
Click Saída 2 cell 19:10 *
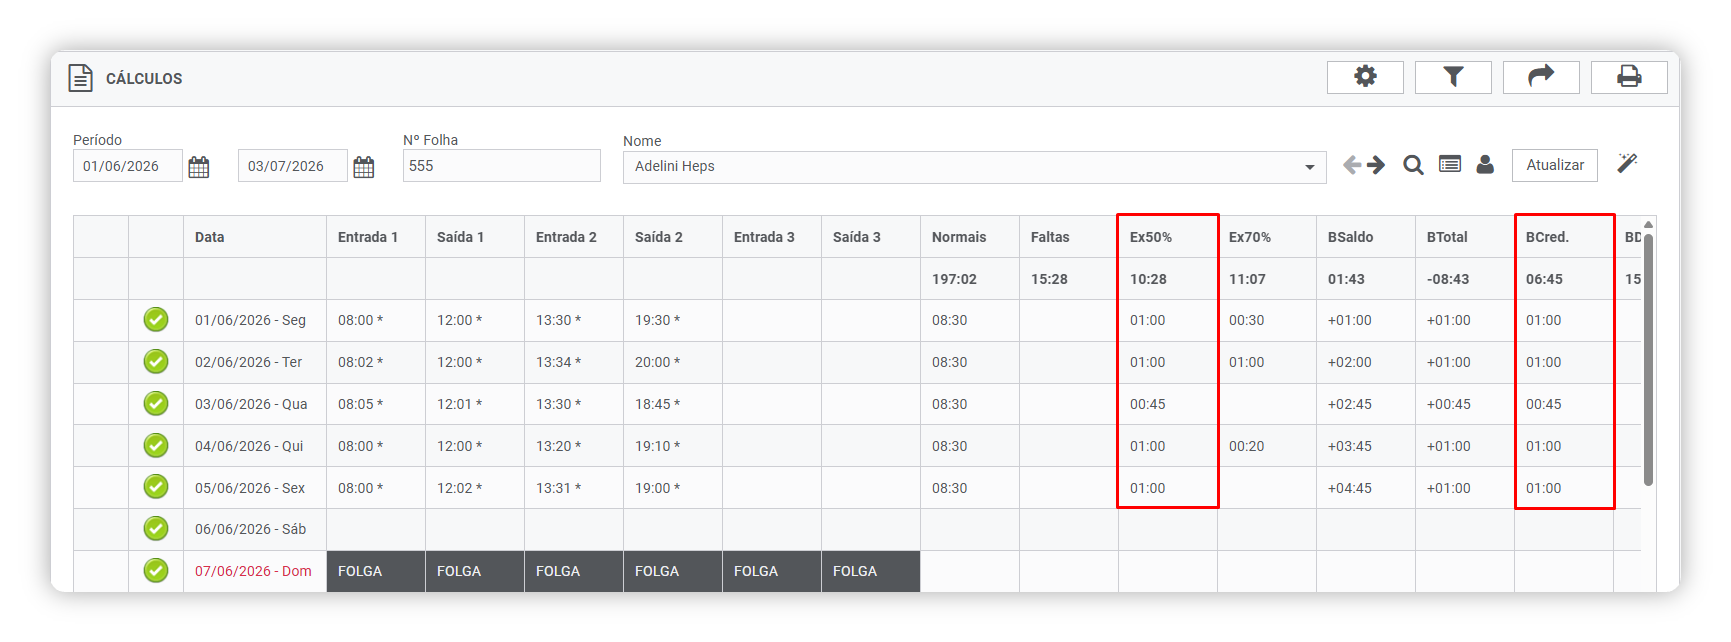tap(673, 446)
